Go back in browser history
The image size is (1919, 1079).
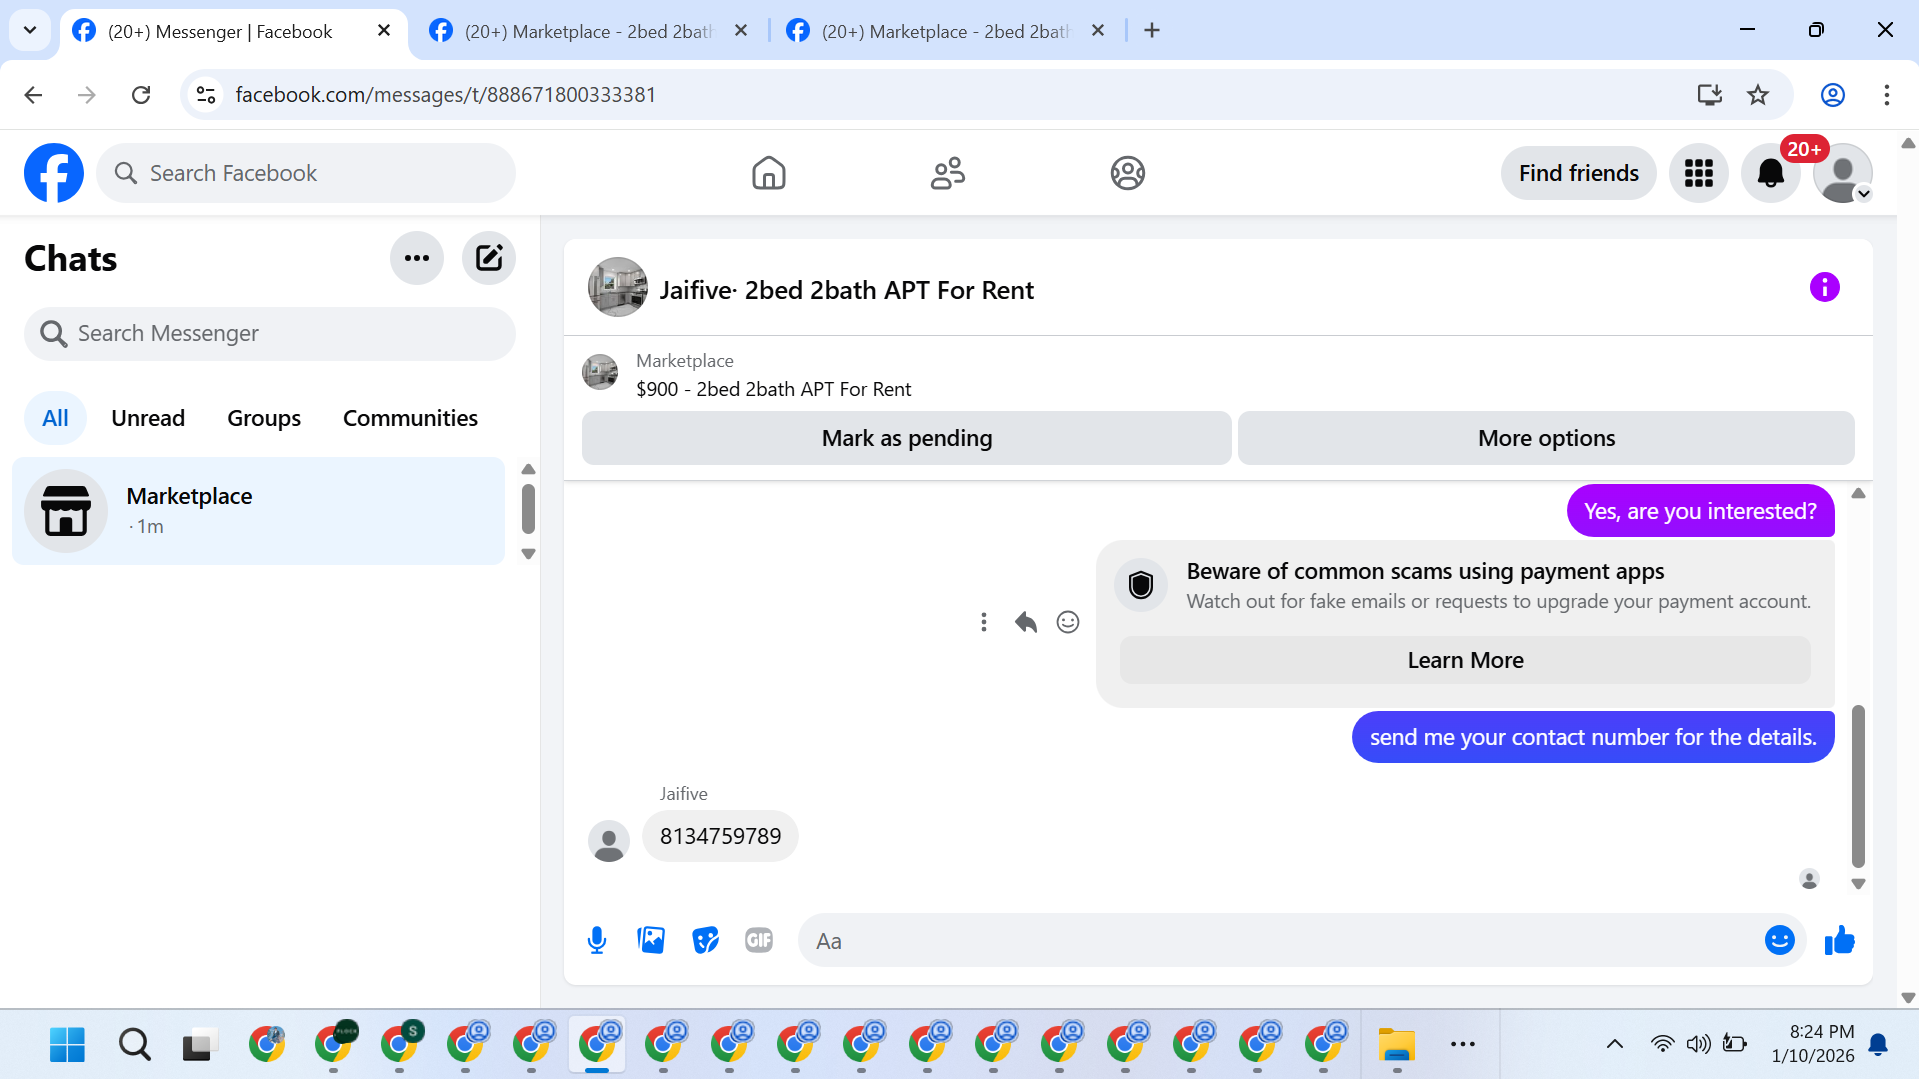pyautogui.click(x=33, y=94)
